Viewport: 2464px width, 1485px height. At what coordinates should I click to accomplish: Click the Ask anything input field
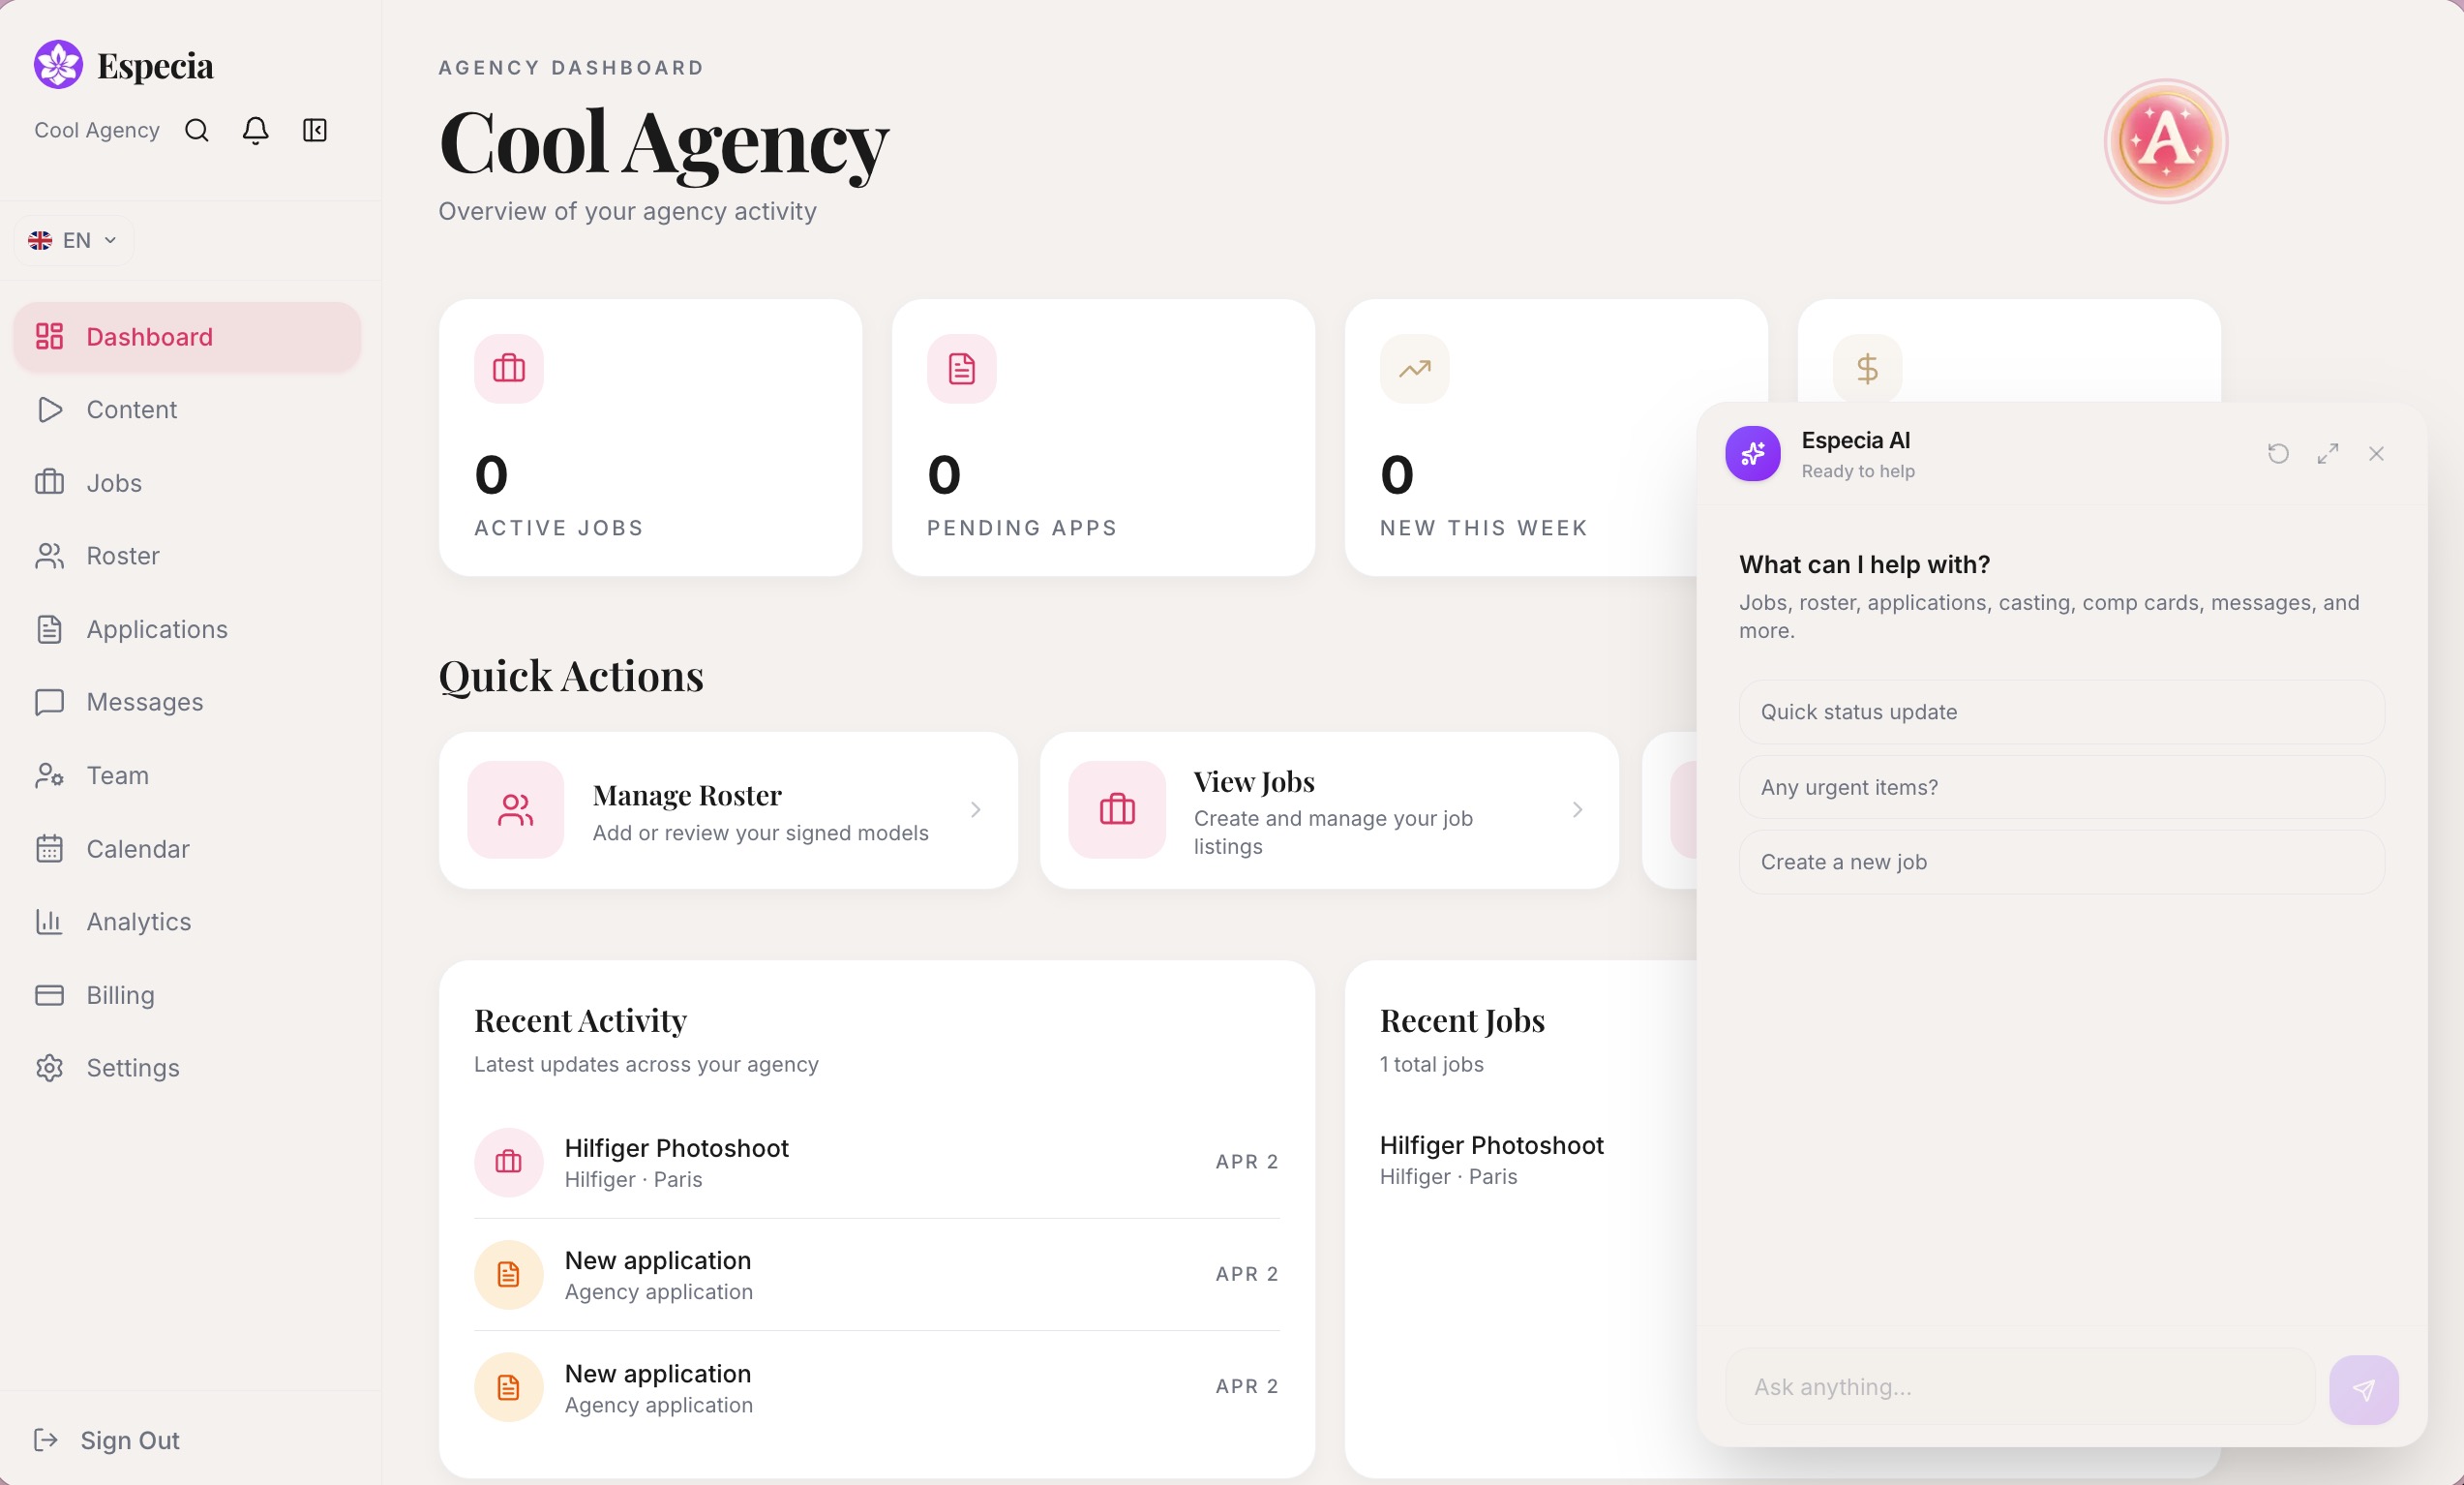click(x=2020, y=1388)
